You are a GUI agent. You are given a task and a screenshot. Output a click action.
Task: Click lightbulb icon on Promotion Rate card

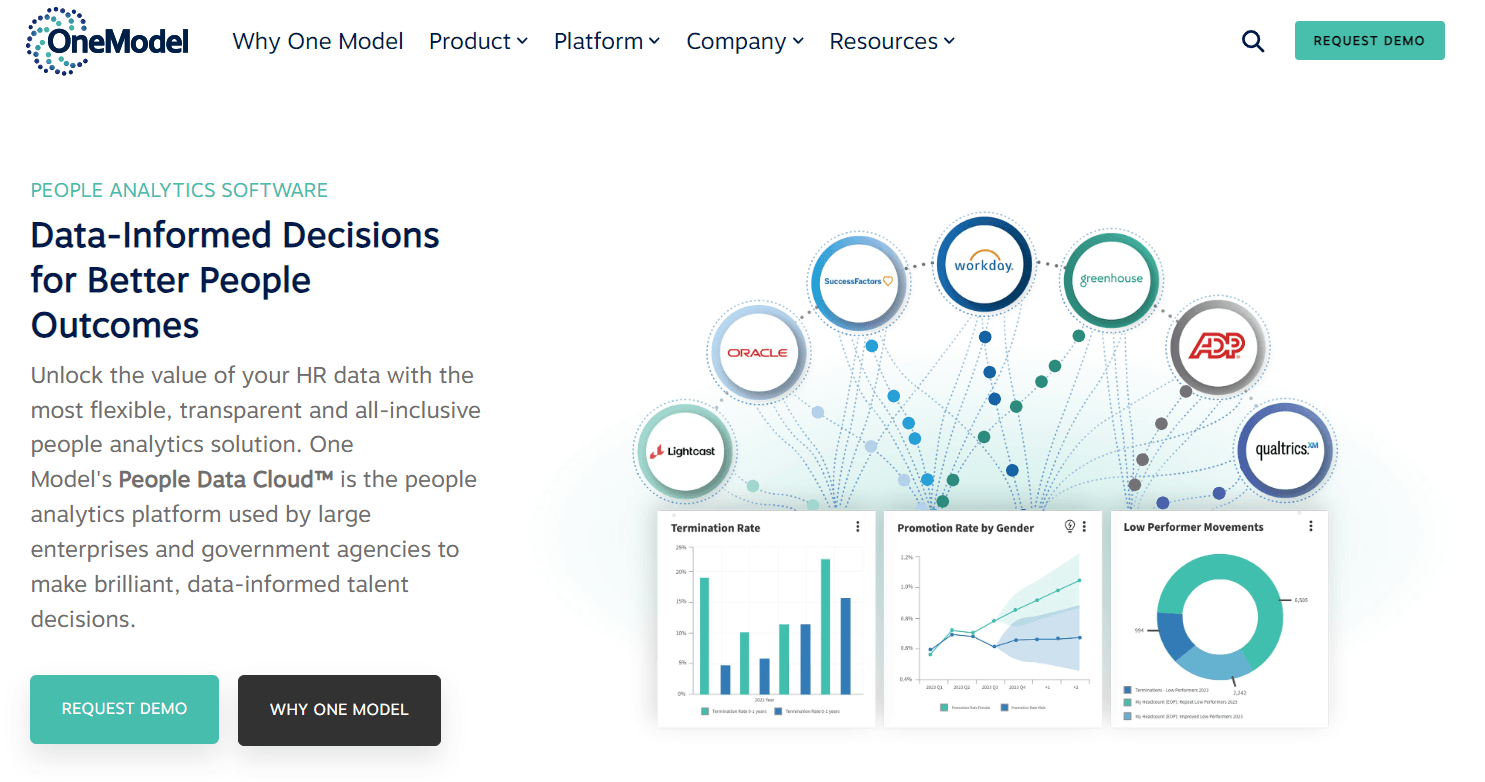[x=1070, y=526]
